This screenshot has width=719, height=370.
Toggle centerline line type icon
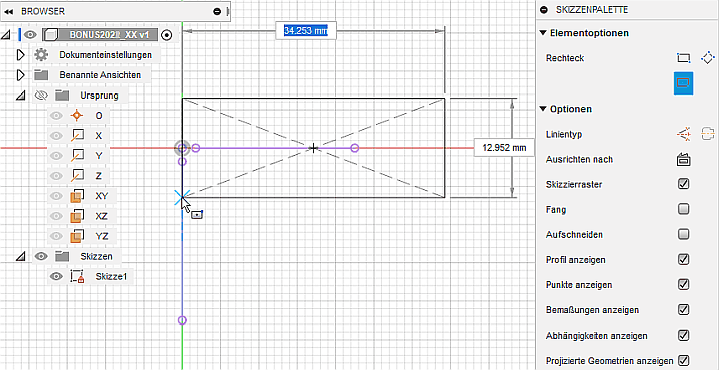coord(708,134)
